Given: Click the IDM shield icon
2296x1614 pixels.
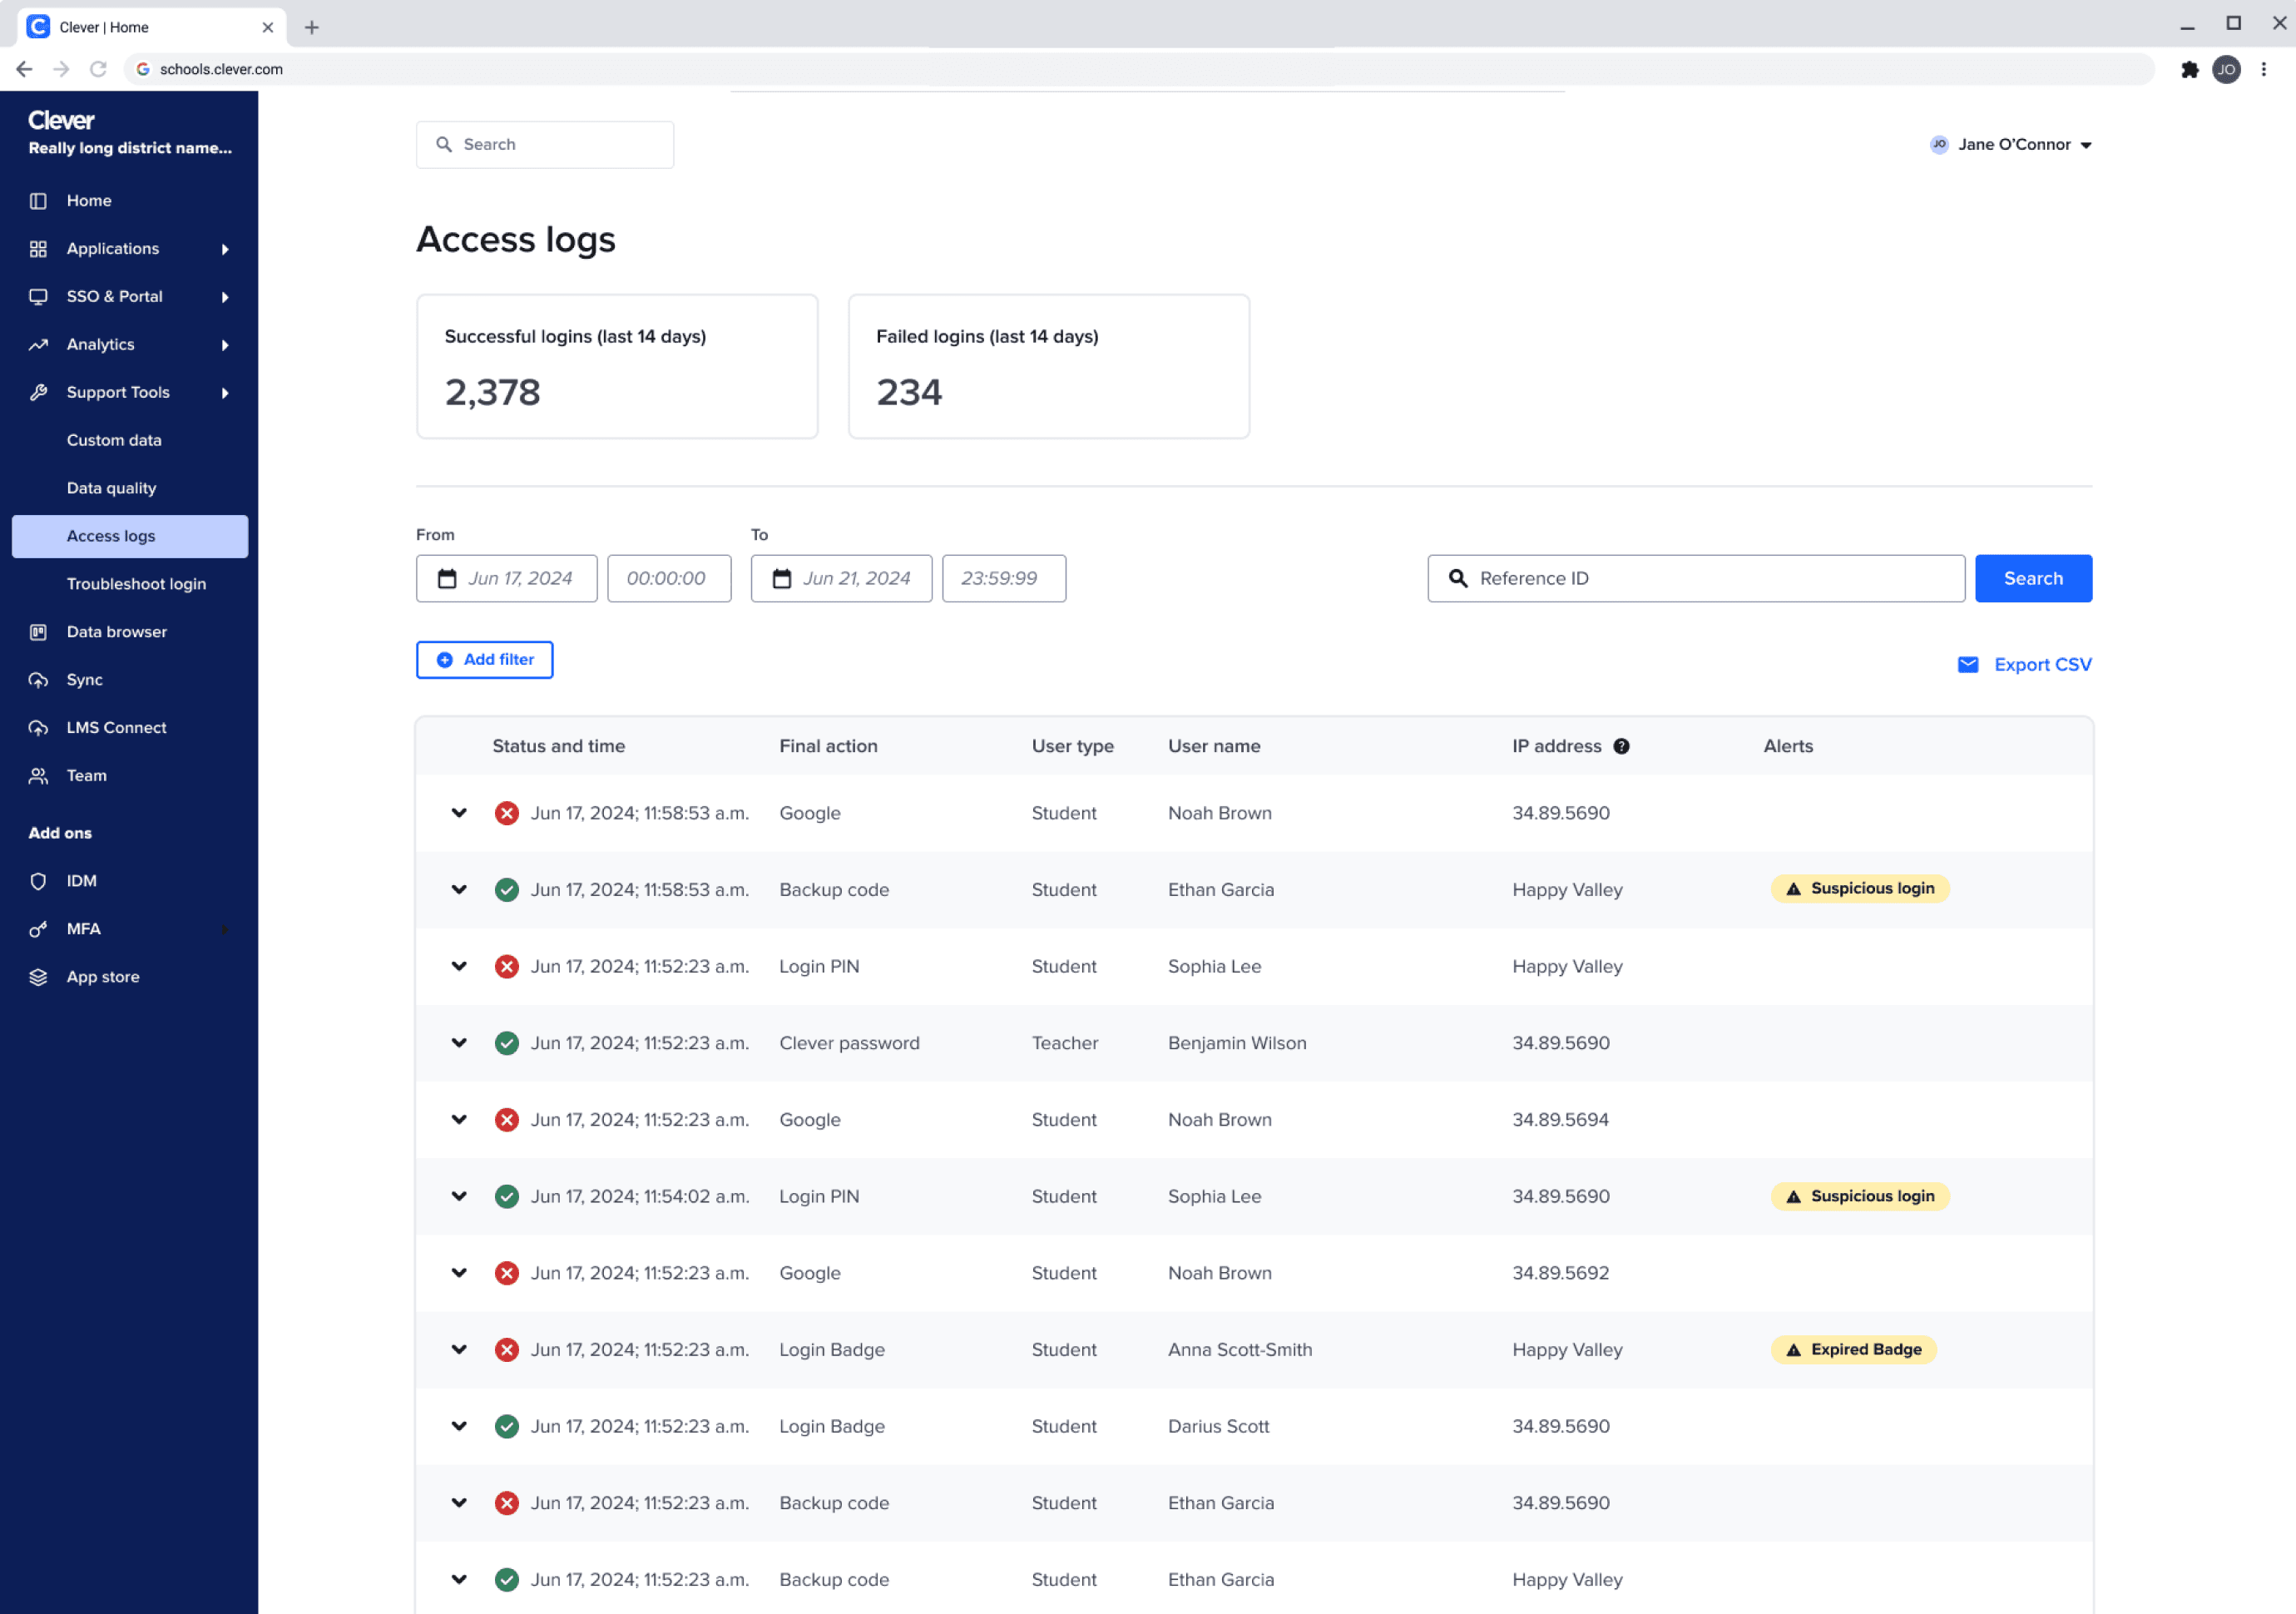Looking at the screenshot, I should [38, 881].
